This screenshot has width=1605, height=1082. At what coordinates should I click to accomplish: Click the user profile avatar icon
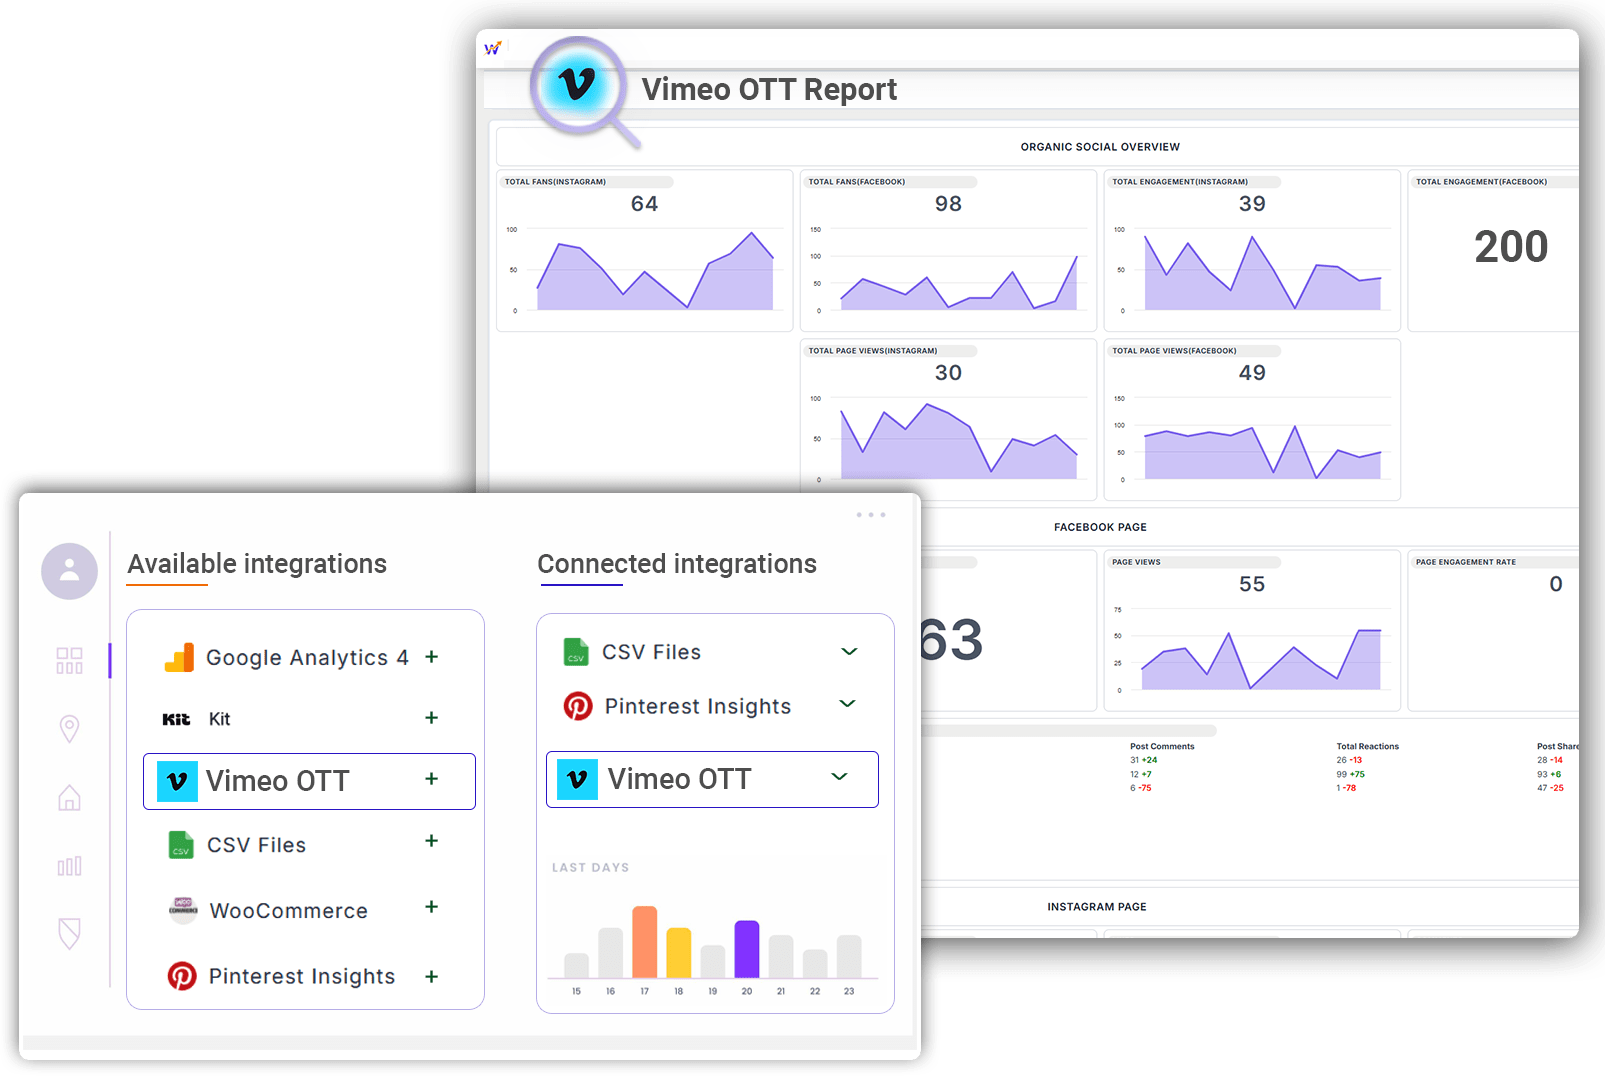coord(69,571)
